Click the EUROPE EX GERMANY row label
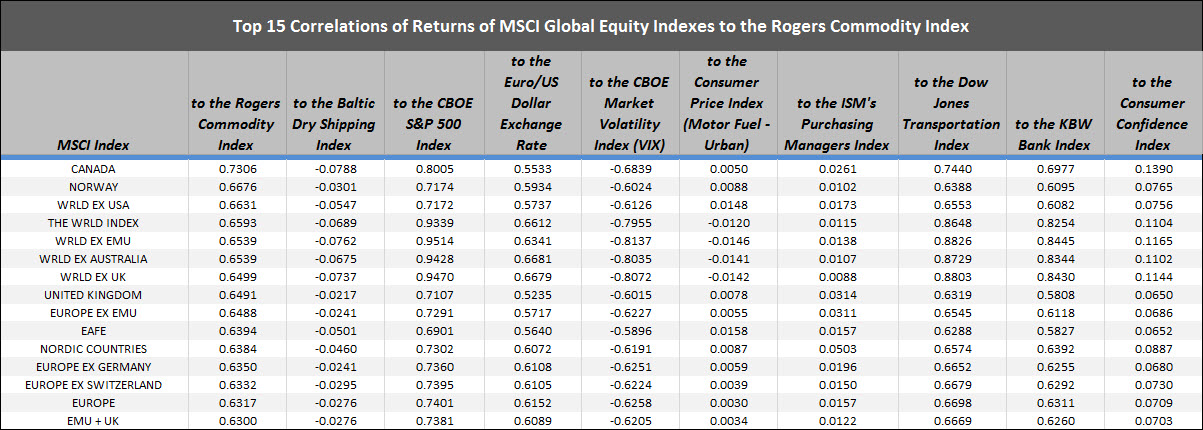 pos(94,367)
